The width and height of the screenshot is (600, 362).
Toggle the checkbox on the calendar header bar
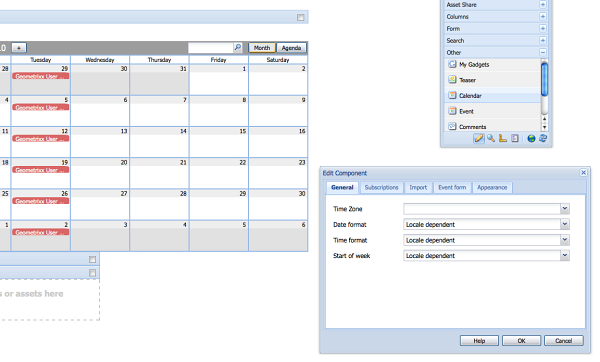point(301,18)
